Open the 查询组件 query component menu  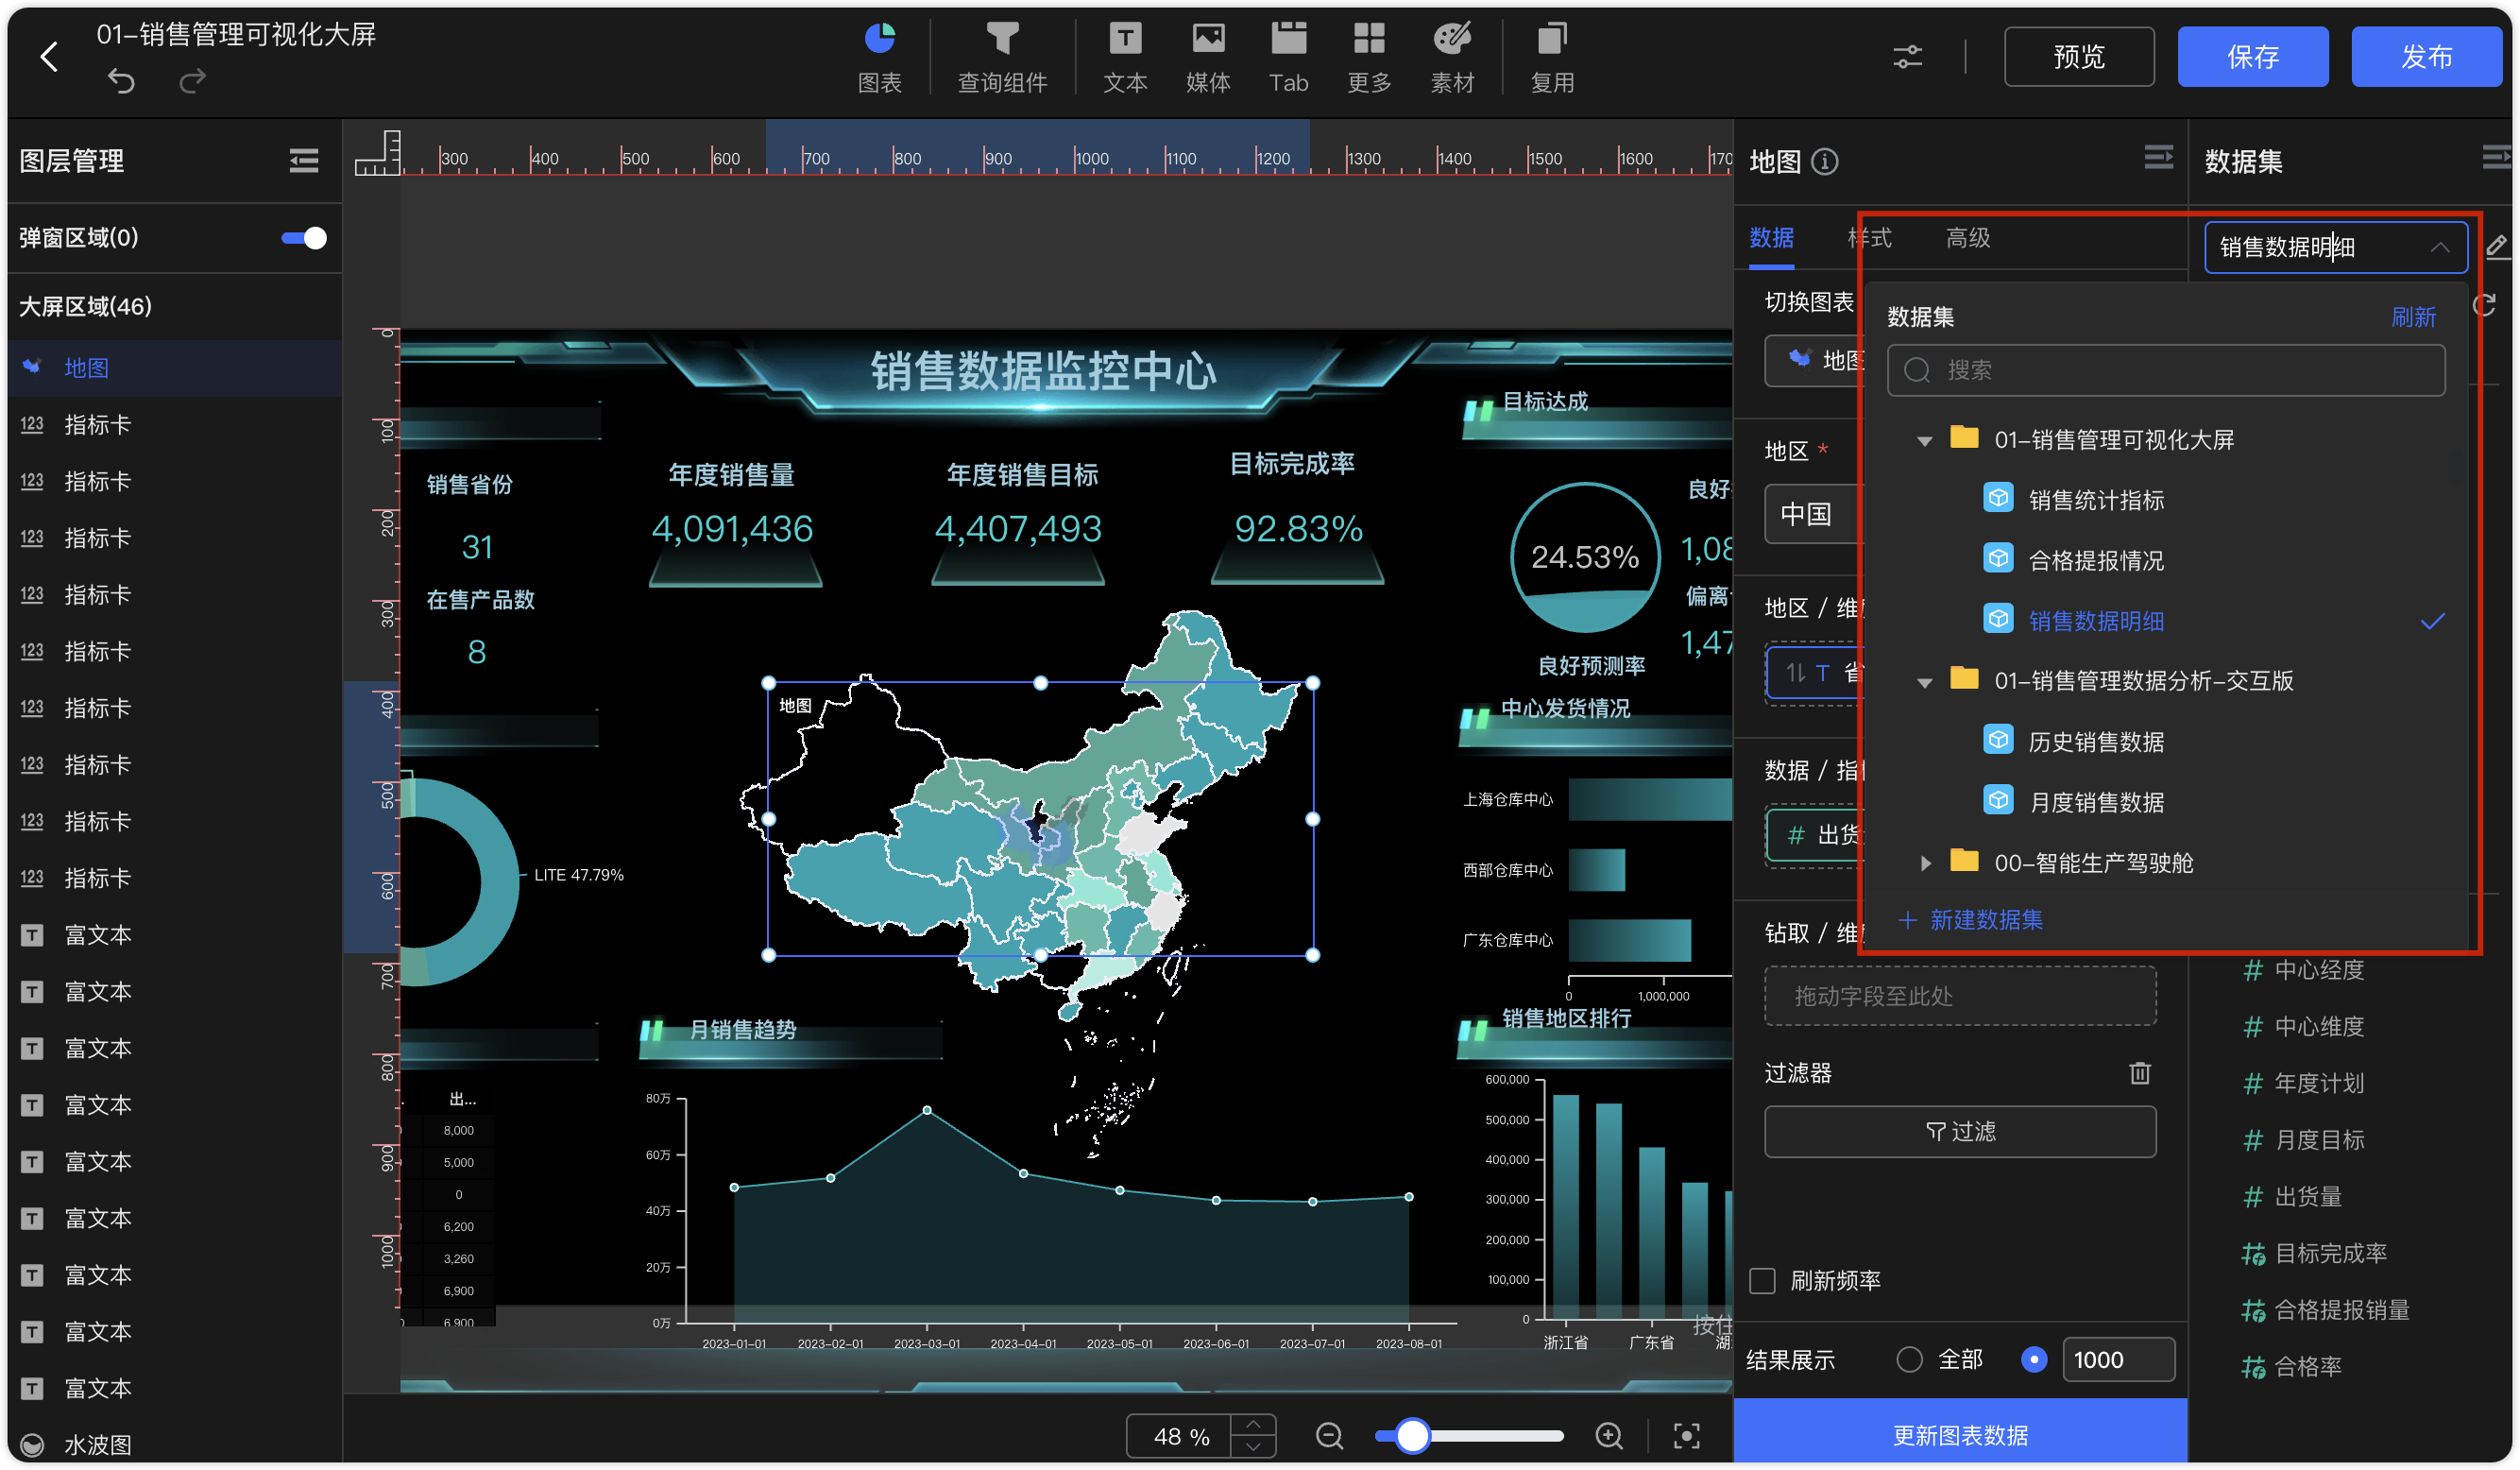[1002, 59]
